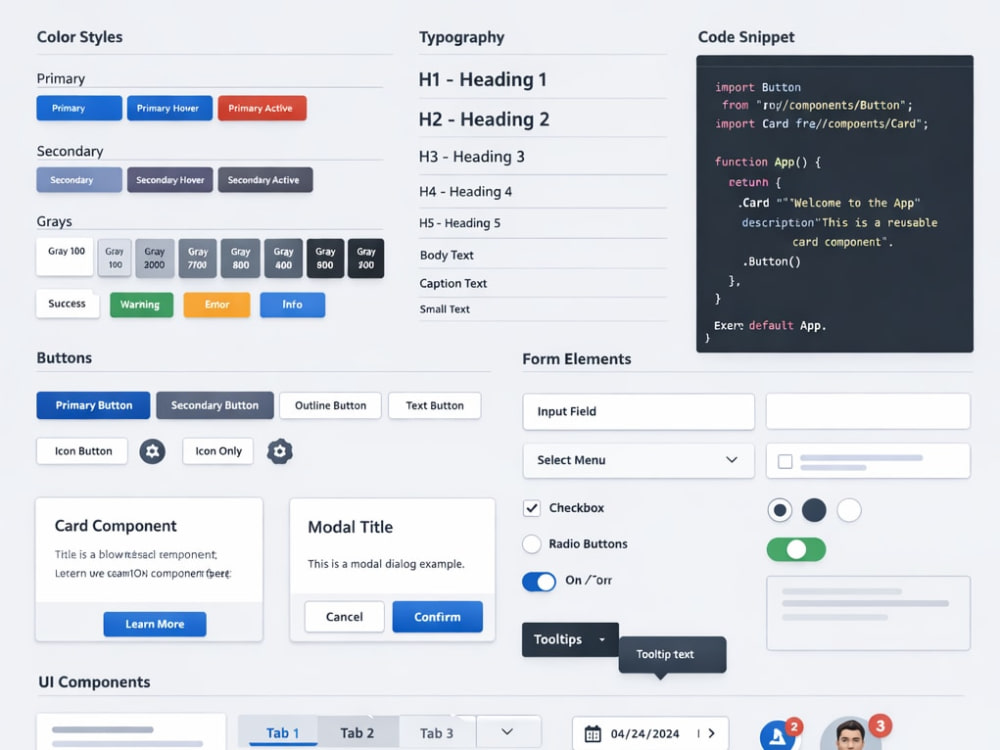The image size is (1000, 750).
Task: Click the empty input box beside Input Field
Action: 868,411
